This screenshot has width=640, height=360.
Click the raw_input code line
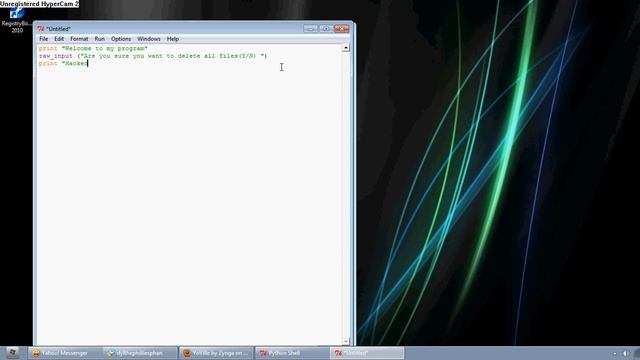[153, 56]
